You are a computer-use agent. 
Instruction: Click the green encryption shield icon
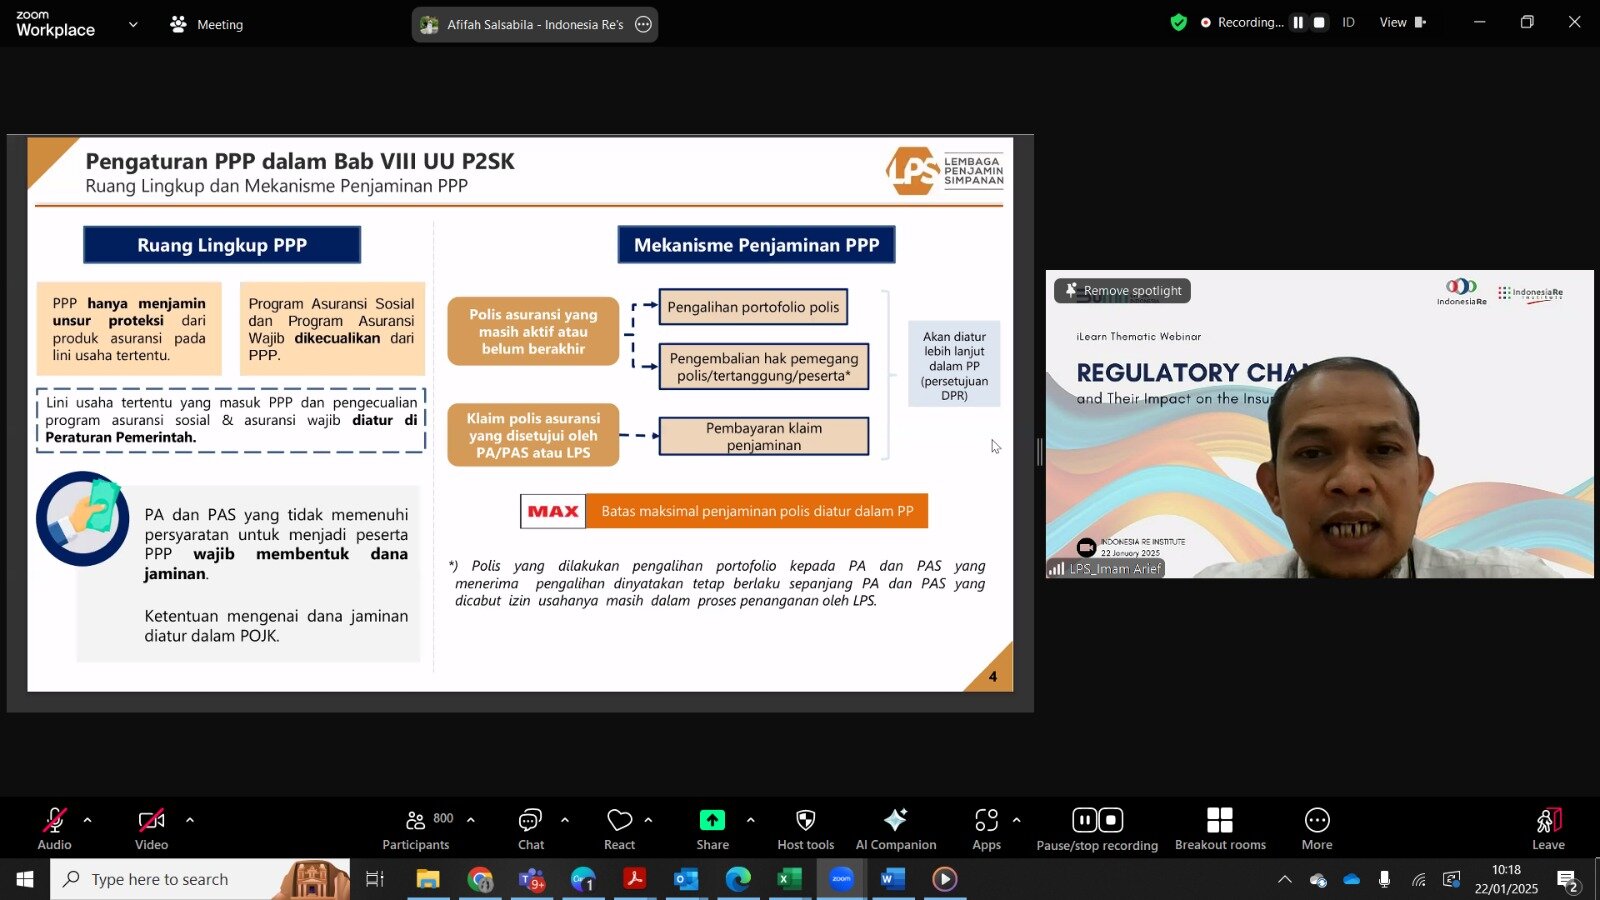pyautogui.click(x=1179, y=22)
